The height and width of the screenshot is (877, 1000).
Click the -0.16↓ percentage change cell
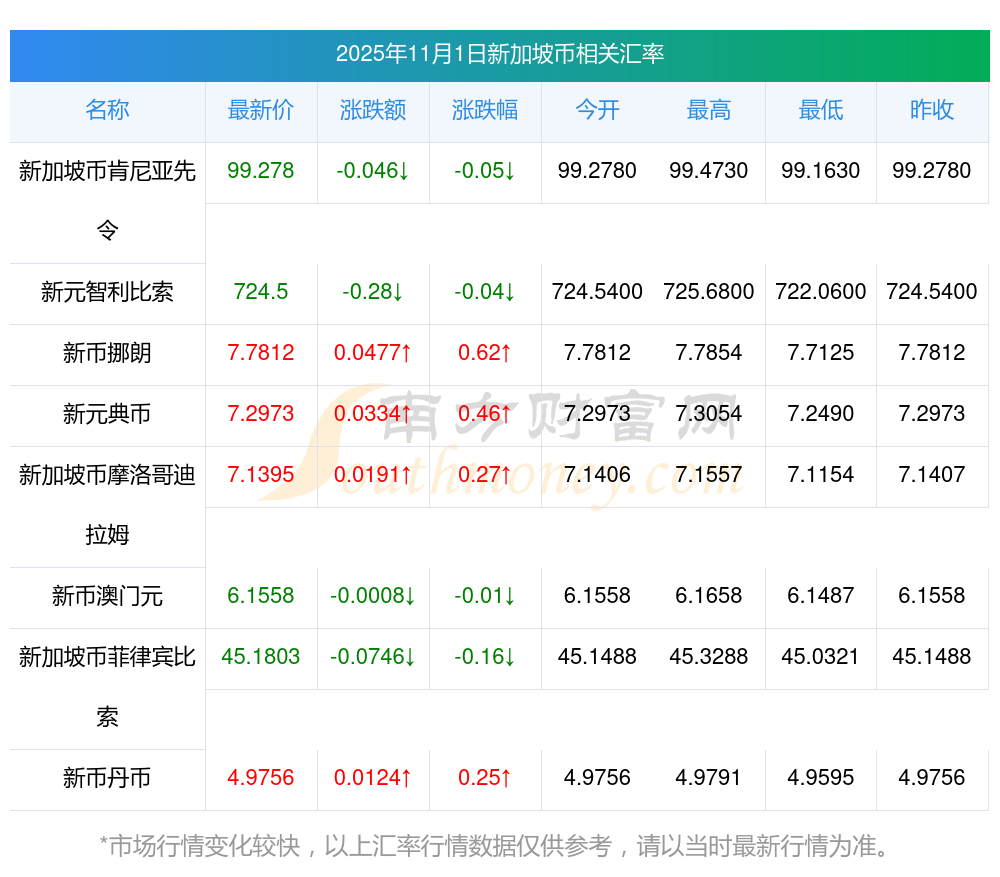485,657
